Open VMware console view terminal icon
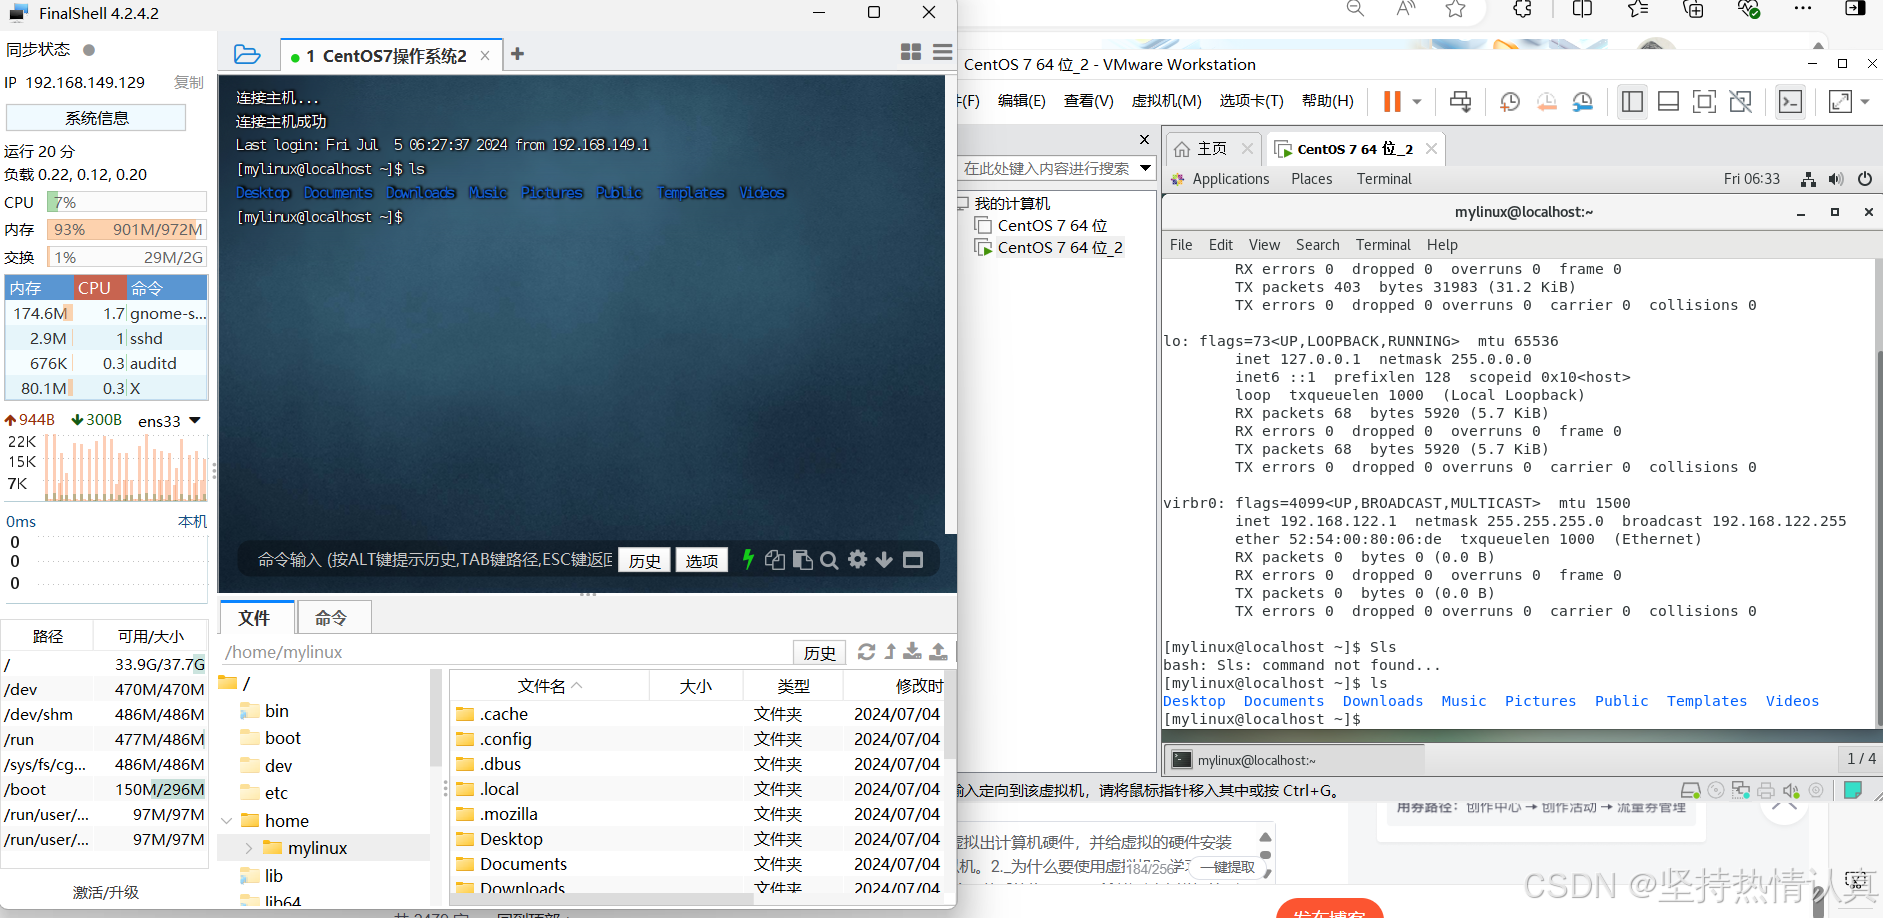This screenshot has width=1883, height=918. click(1790, 101)
